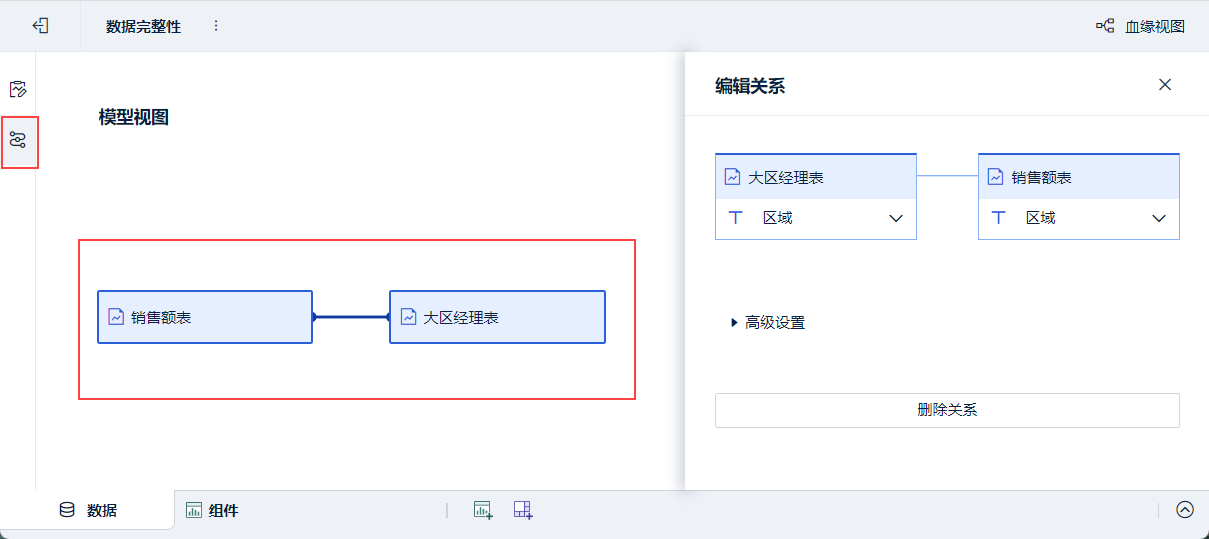This screenshot has width=1209, height=539.
Task: Select the 大区经理表 node in model view
Action: pyautogui.click(x=497, y=317)
